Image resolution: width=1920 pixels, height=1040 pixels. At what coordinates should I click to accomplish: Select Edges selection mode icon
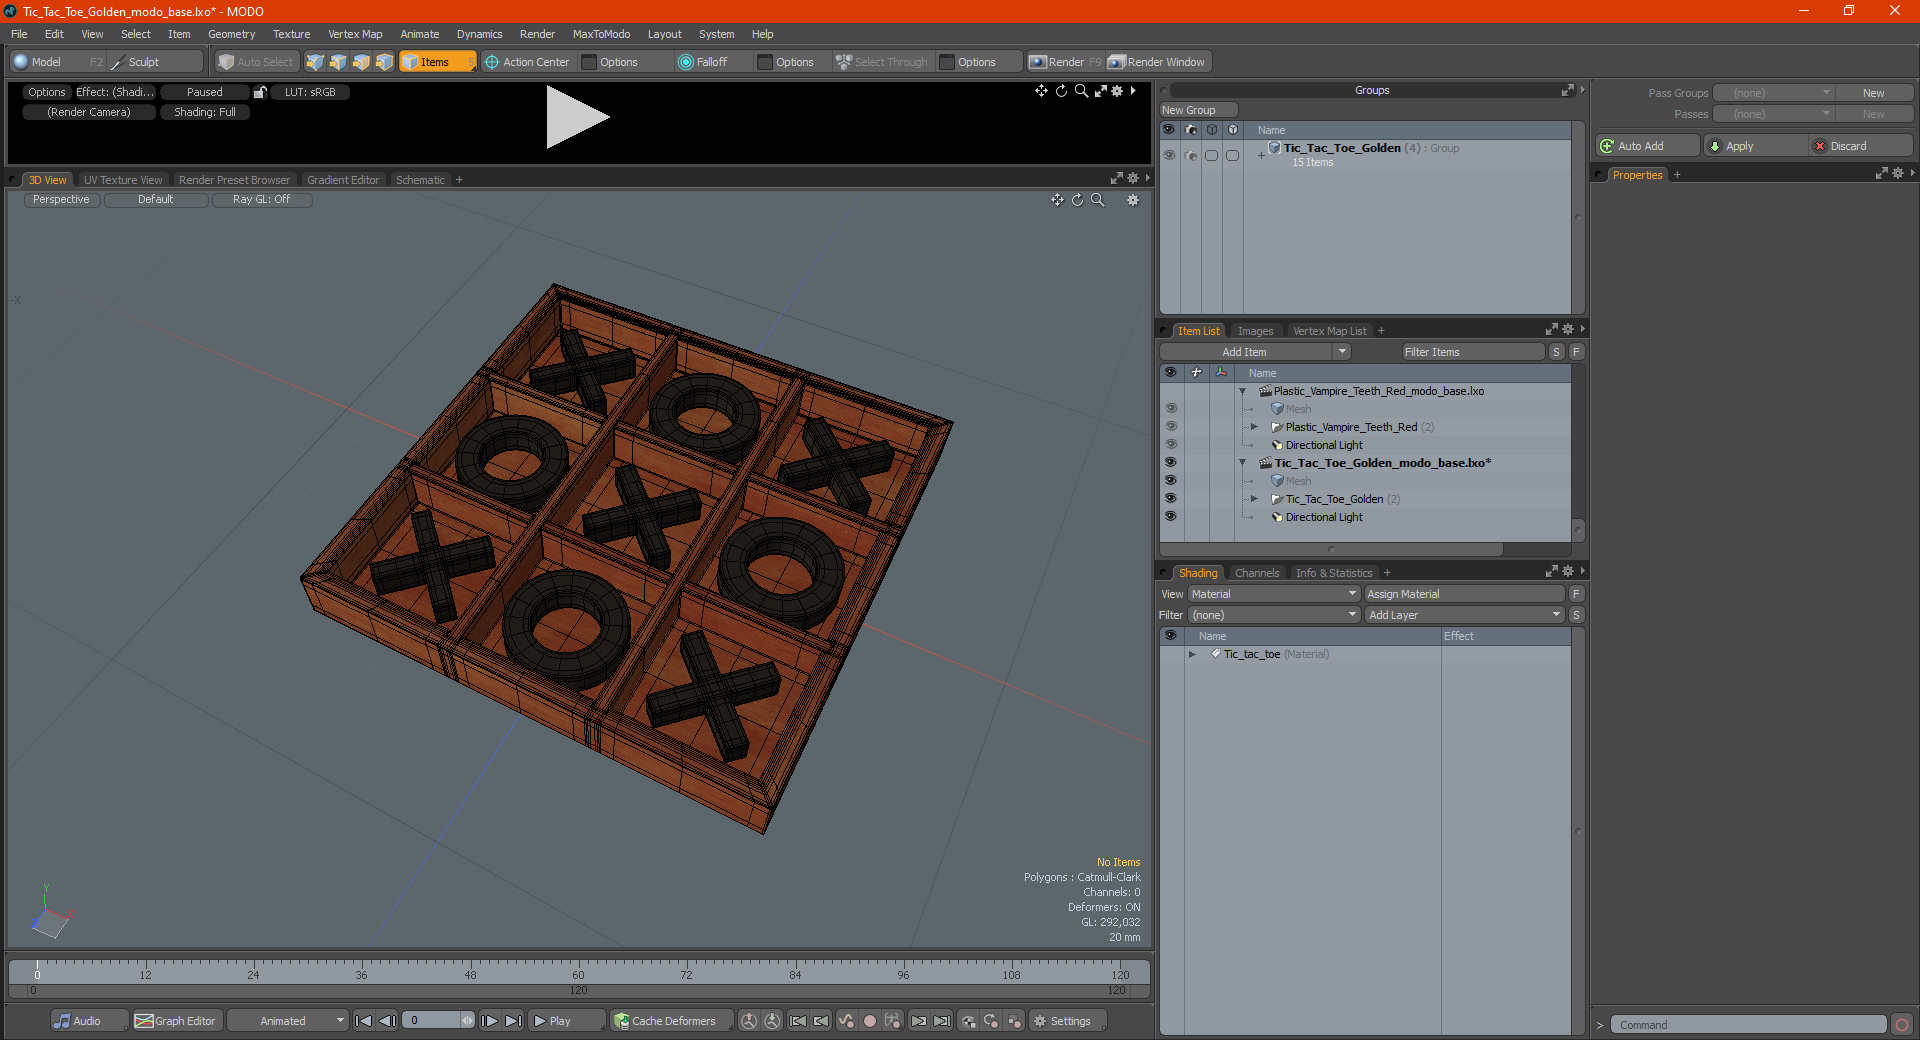(338, 62)
